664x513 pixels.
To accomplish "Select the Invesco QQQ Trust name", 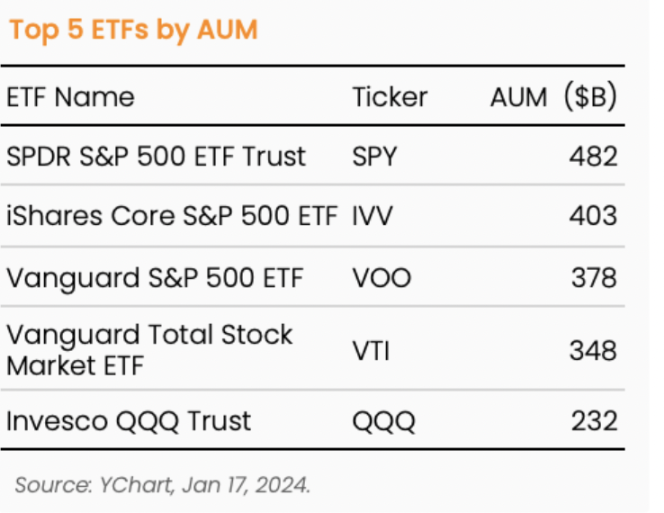I will coord(129,421).
